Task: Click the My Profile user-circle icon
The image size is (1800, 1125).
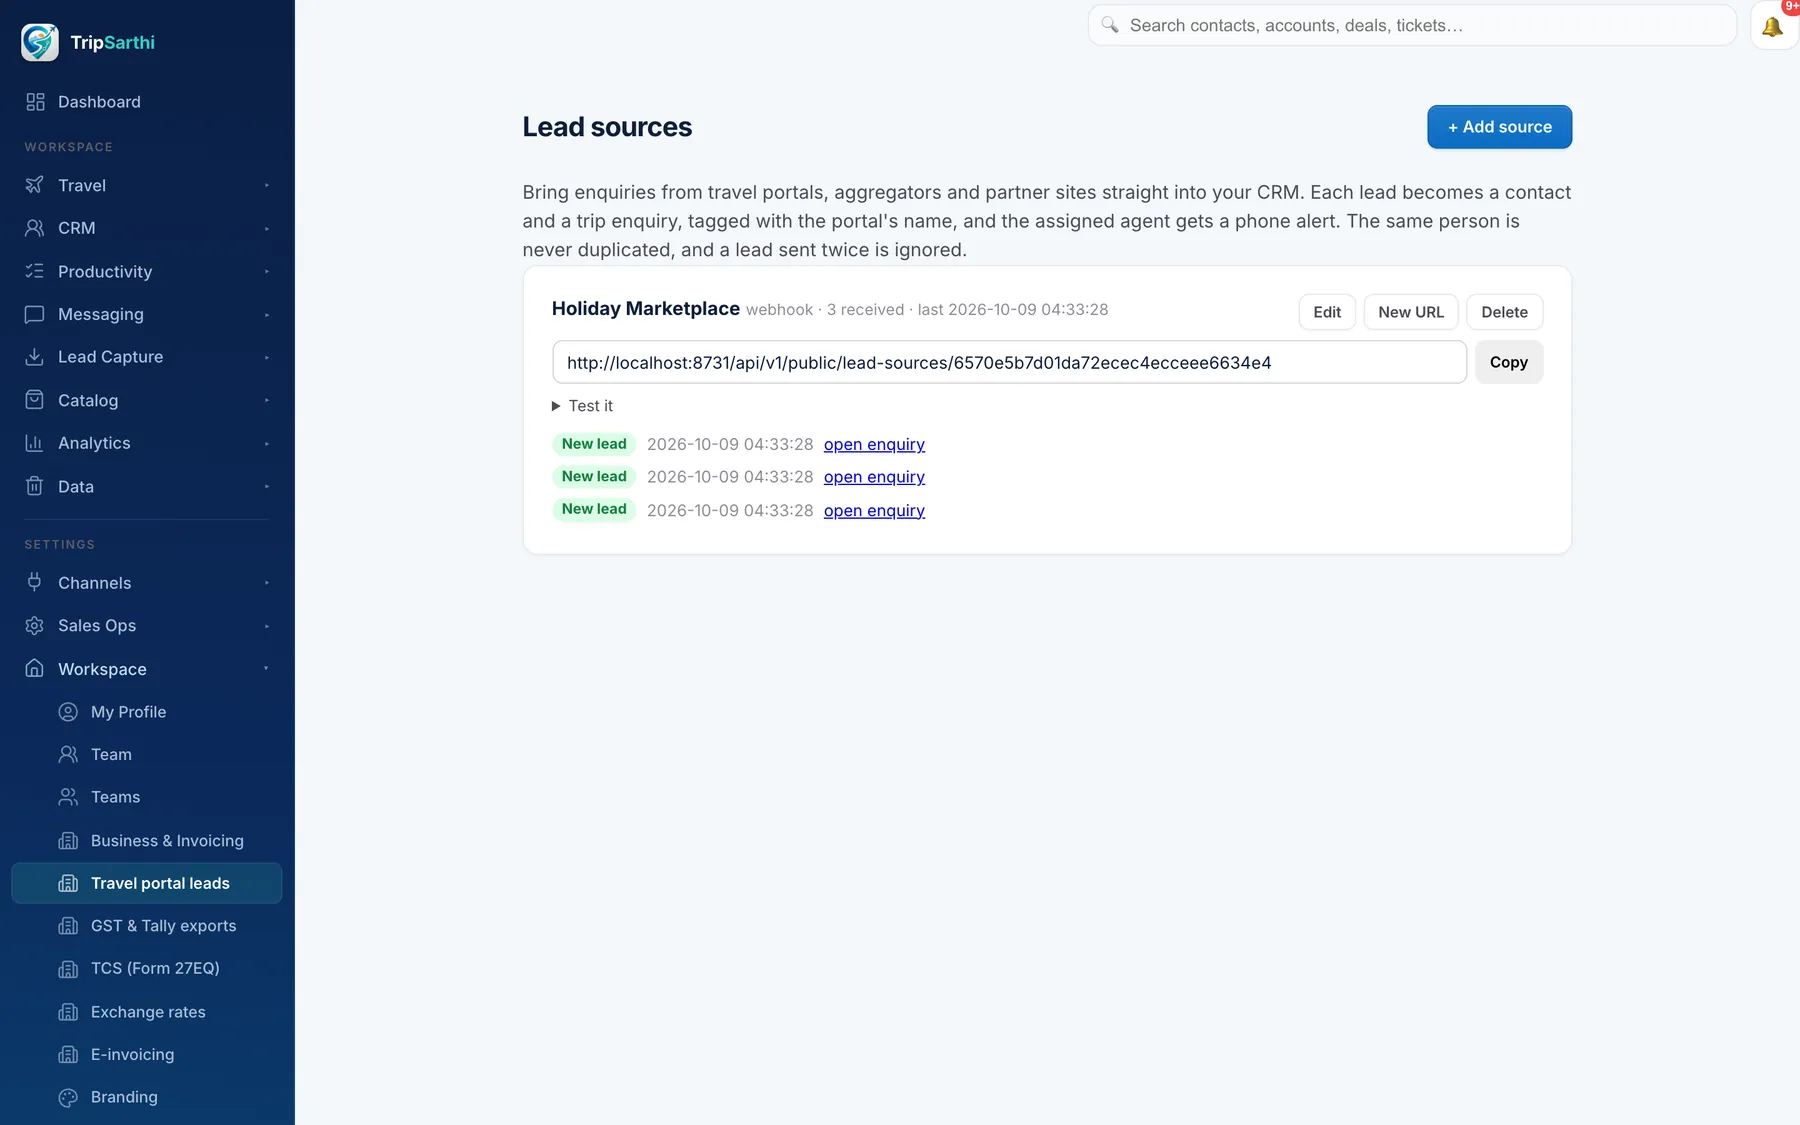Action: [68, 712]
